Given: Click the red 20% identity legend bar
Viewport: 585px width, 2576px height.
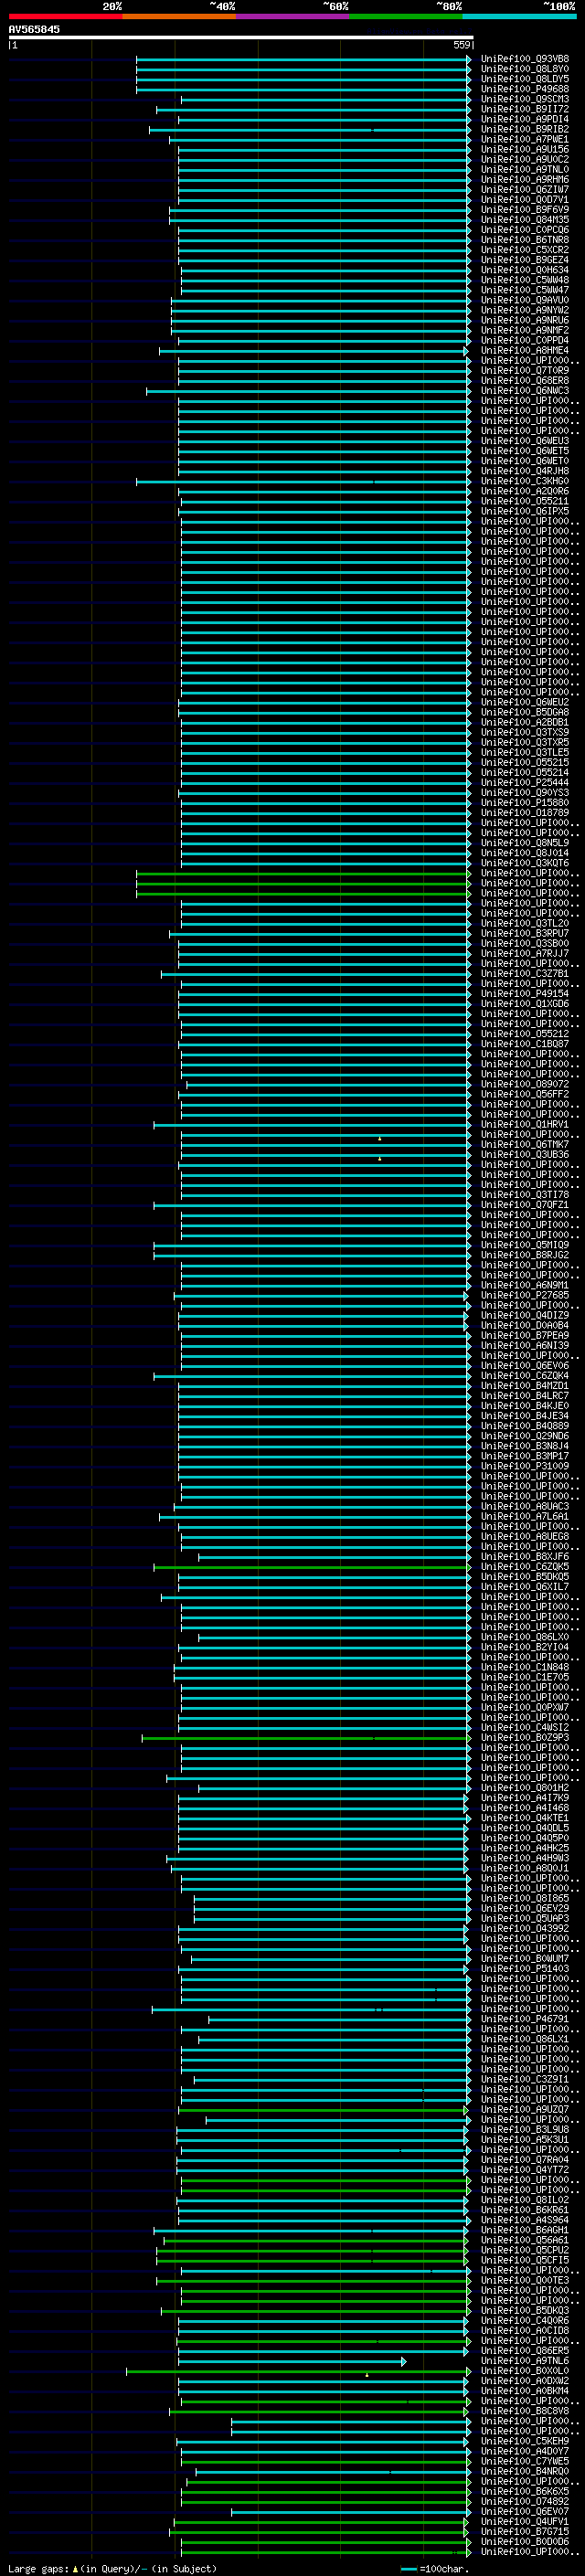Looking at the screenshot, I should click(66, 16).
